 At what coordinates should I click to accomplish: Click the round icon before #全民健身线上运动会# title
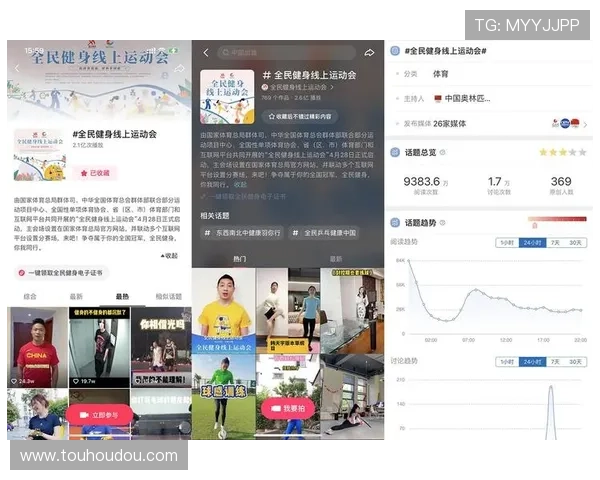click(395, 51)
